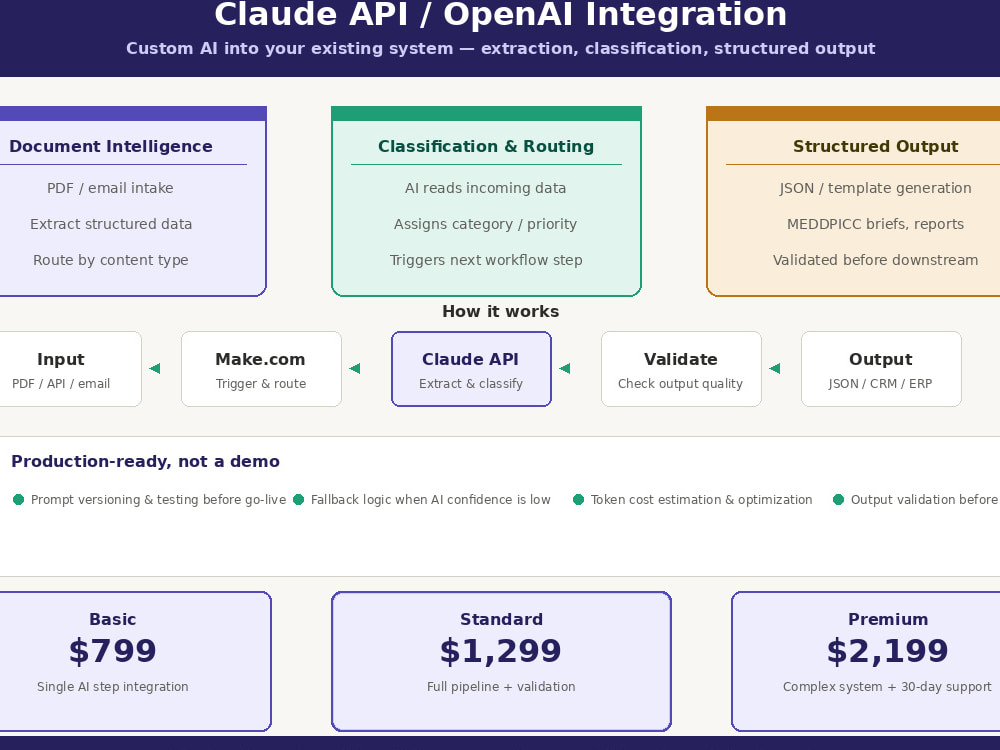Screen dimensions: 1000x750
Task: Click 'Assigns category / priority' text
Action: (x=485, y=224)
